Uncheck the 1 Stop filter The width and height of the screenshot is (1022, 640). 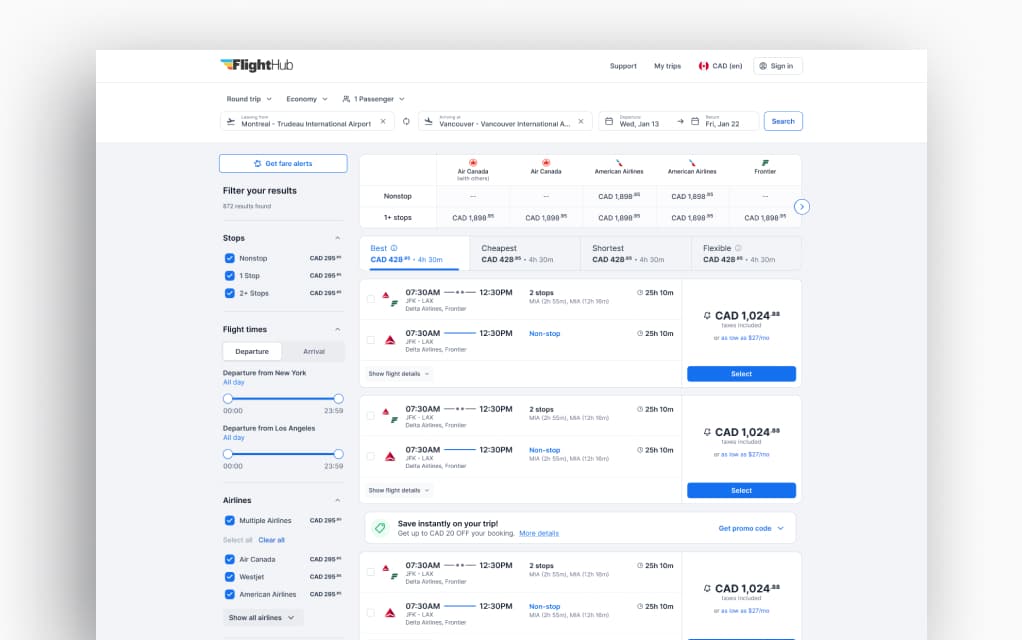pos(229,276)
